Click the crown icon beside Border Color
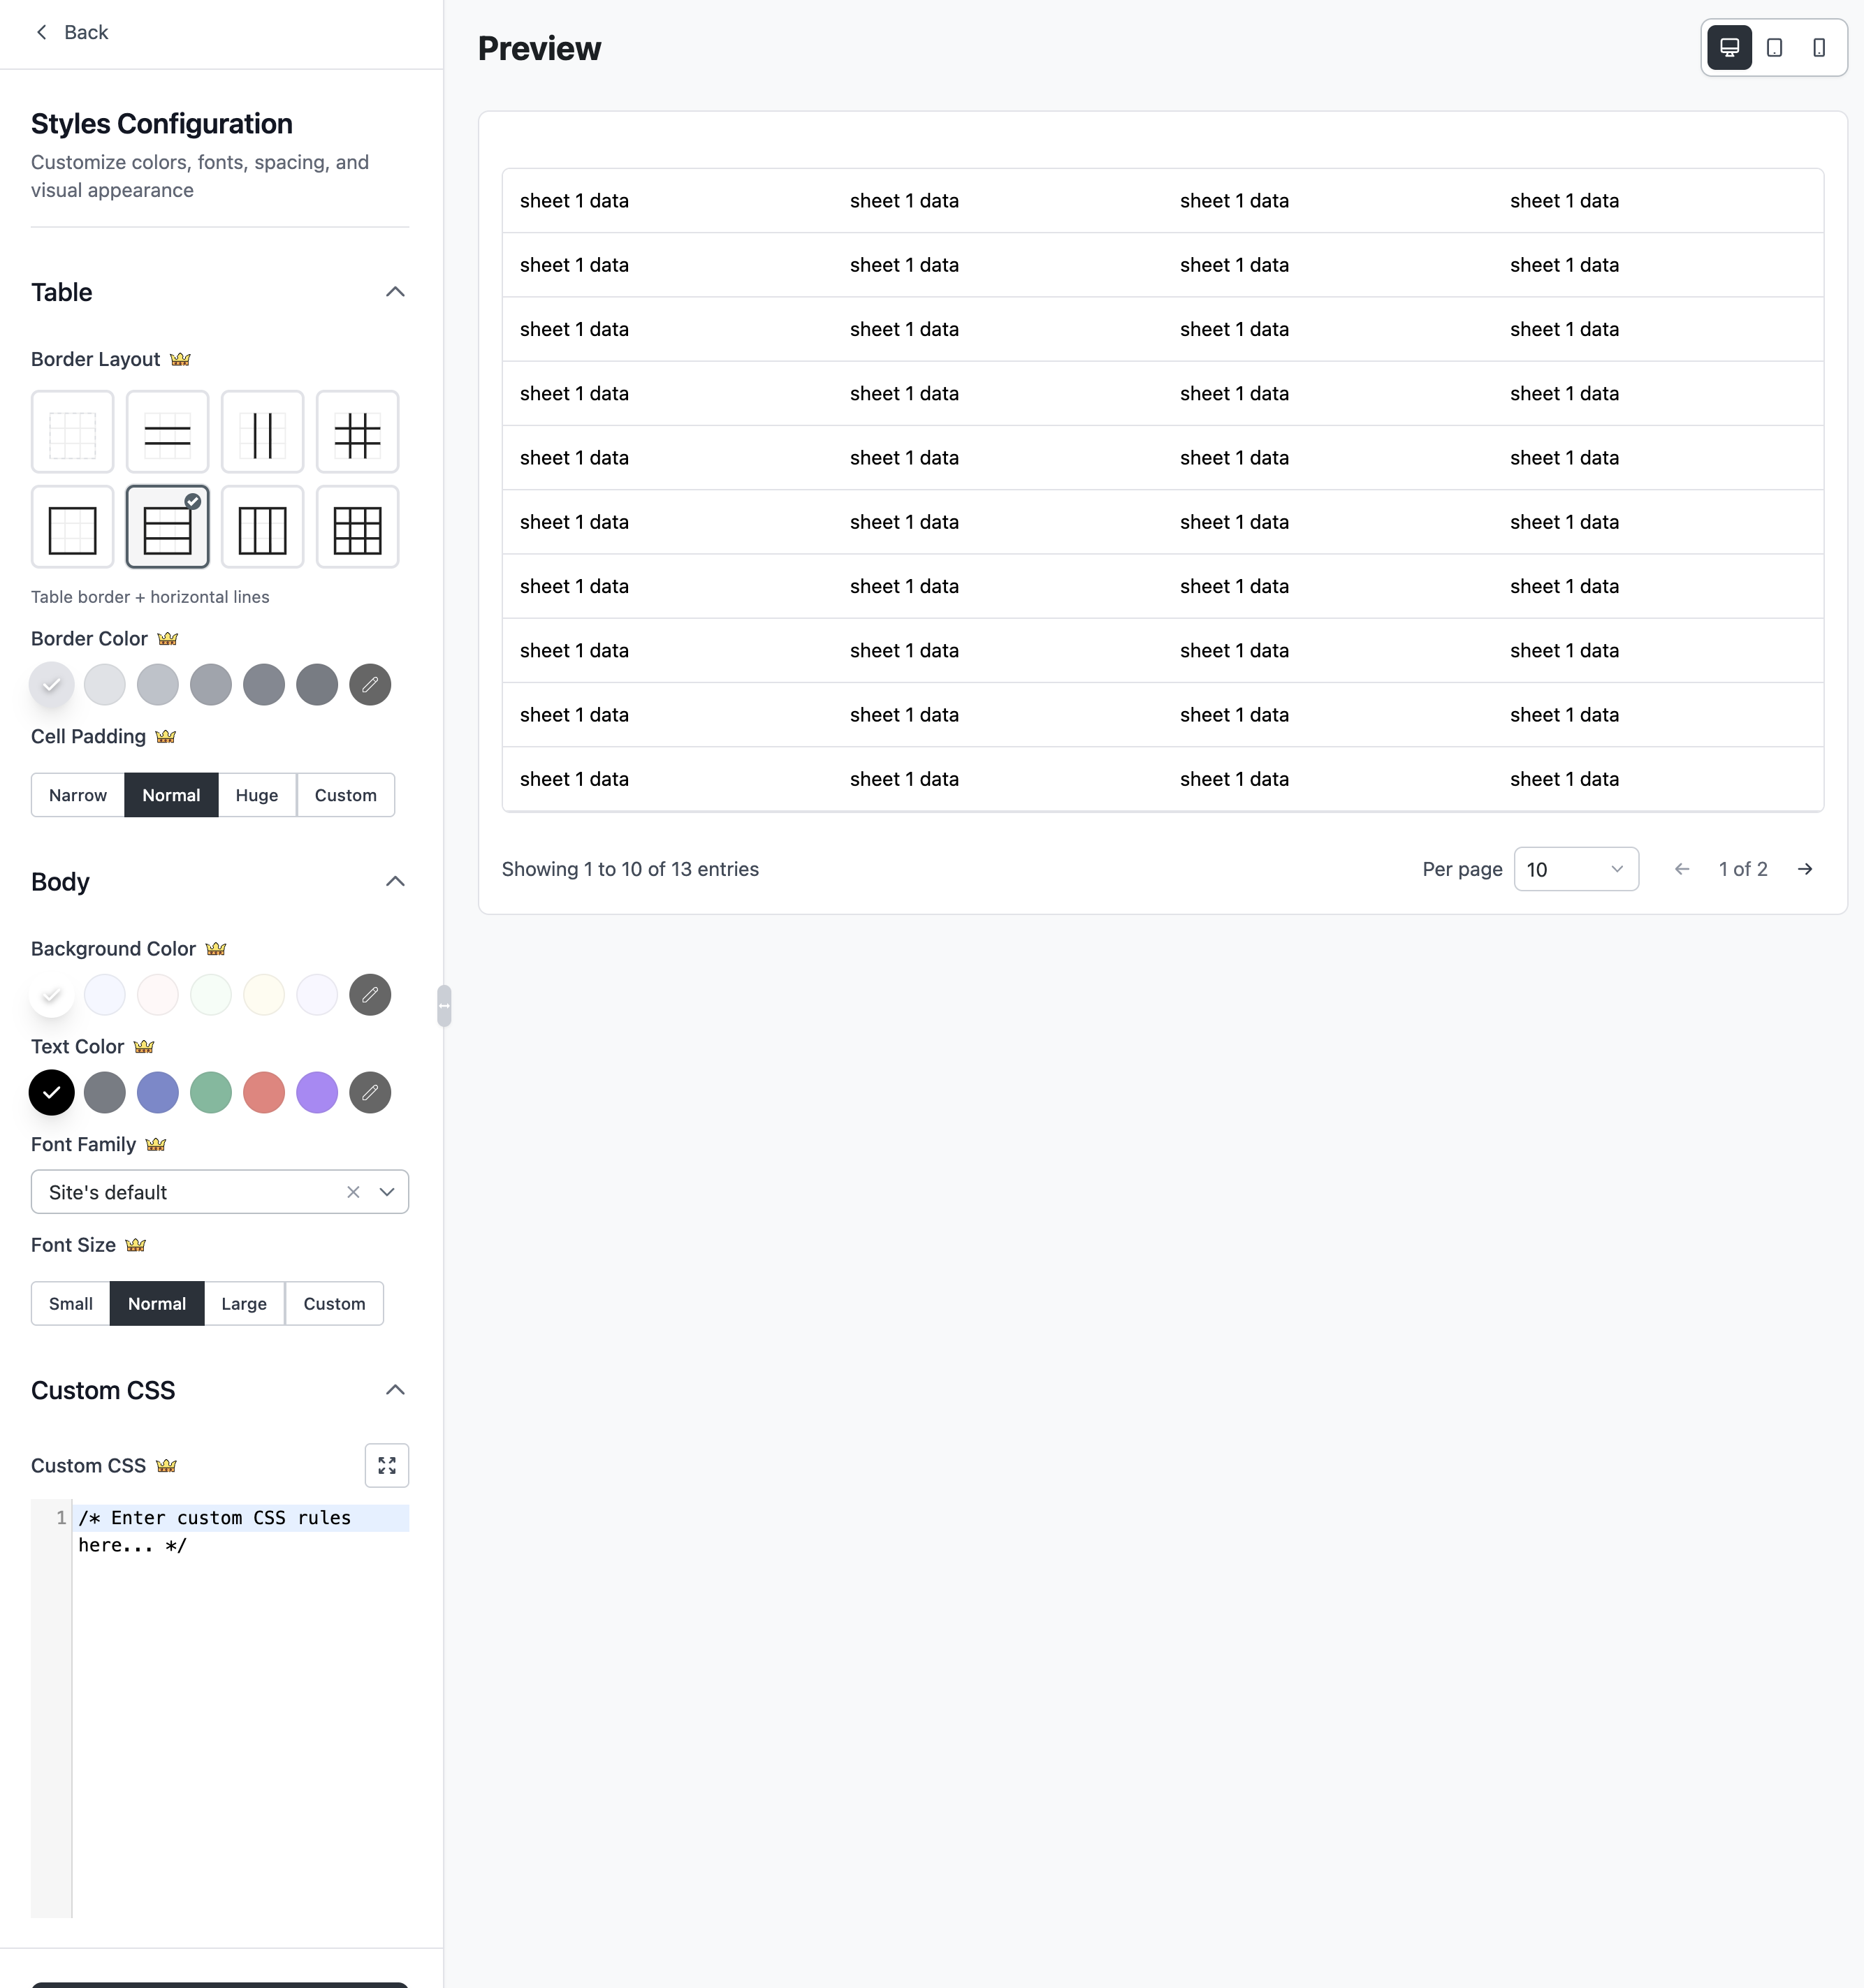Image resolution: width=1864 pixels, height=1988 pixels. (168, 638)
